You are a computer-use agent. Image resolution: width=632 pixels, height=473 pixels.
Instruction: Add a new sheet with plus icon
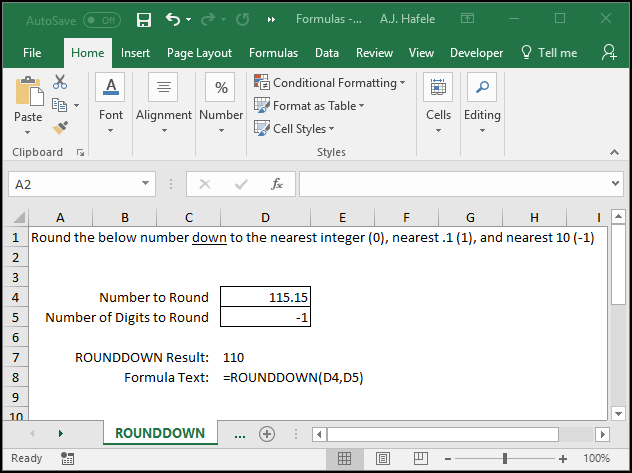[x=267, y=434]
